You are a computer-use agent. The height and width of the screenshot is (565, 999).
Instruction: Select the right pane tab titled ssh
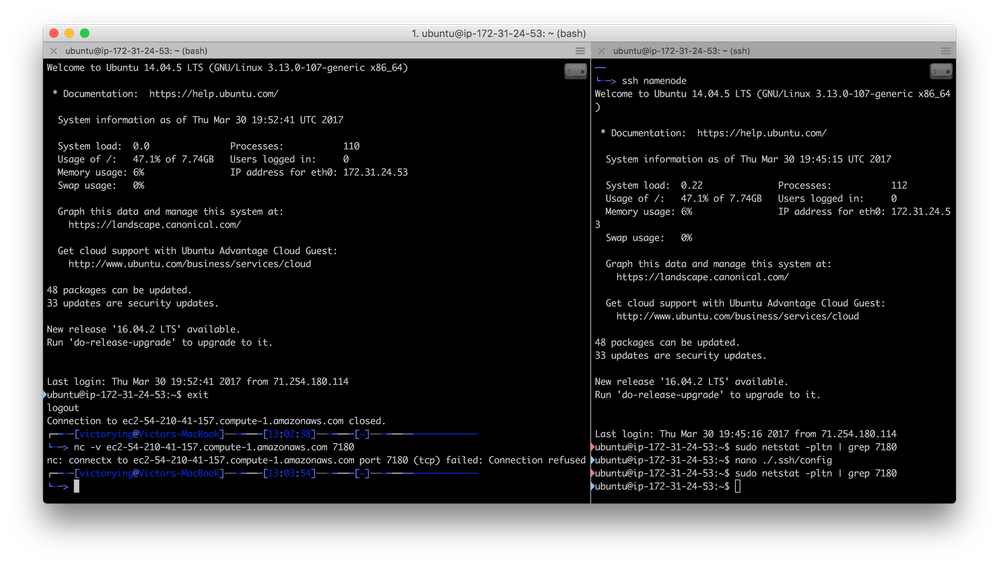[681, 51]
